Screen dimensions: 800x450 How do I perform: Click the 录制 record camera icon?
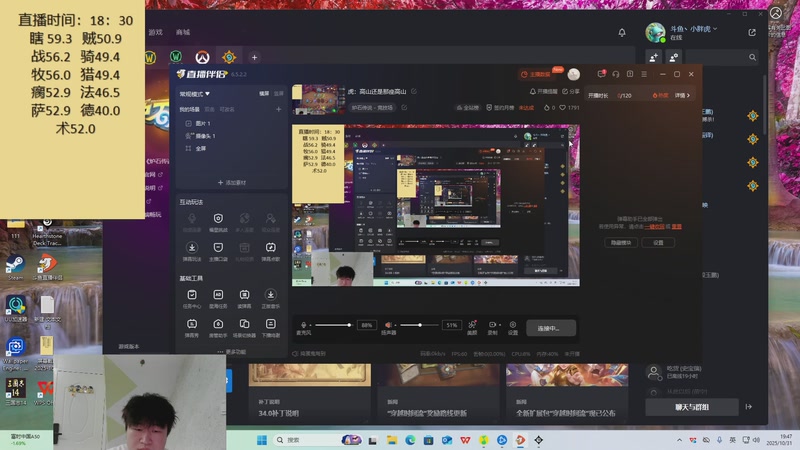[x=492, y=324]
